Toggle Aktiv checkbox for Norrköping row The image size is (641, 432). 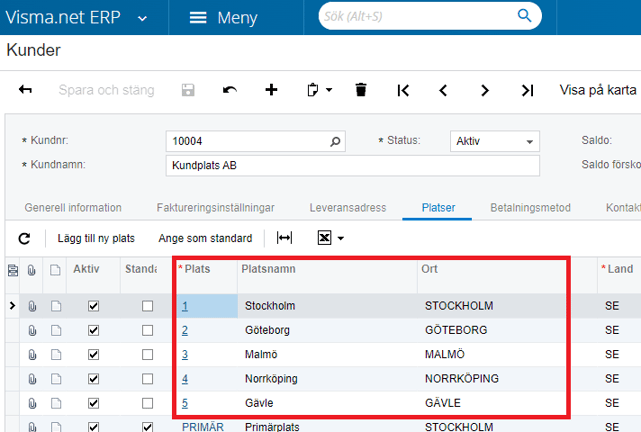coord(94,379)
